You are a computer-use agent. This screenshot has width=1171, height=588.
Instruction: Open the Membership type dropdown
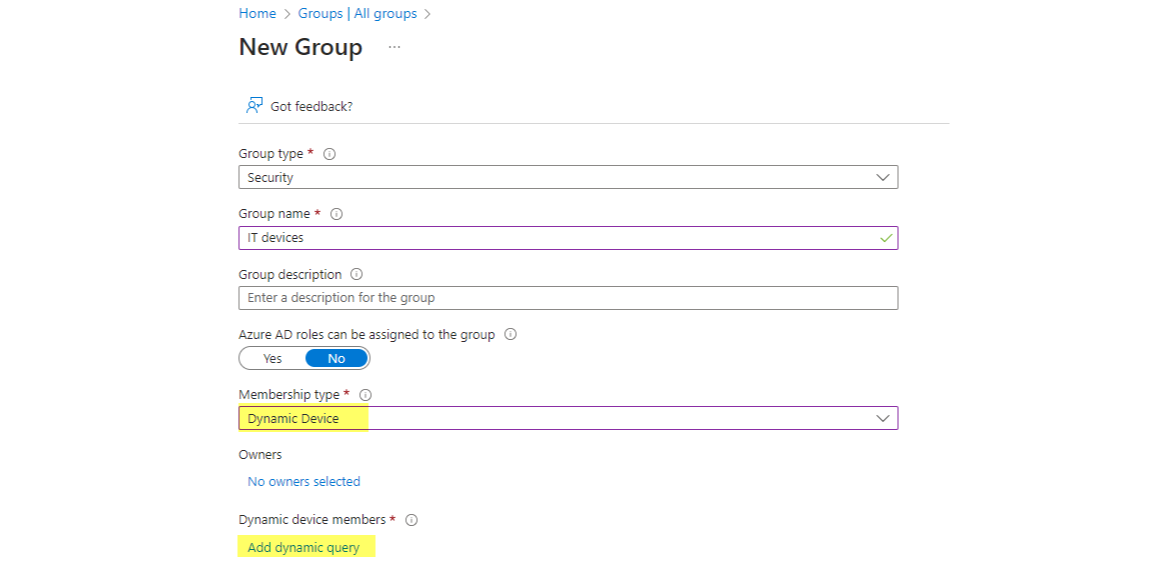pyautogui.click(x=884, y=418)
